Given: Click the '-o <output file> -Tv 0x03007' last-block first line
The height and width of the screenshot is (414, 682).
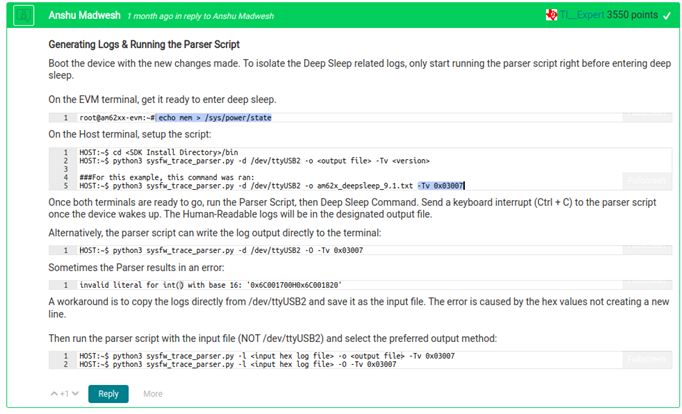Looking at the screenshot, I should point(267,356).
